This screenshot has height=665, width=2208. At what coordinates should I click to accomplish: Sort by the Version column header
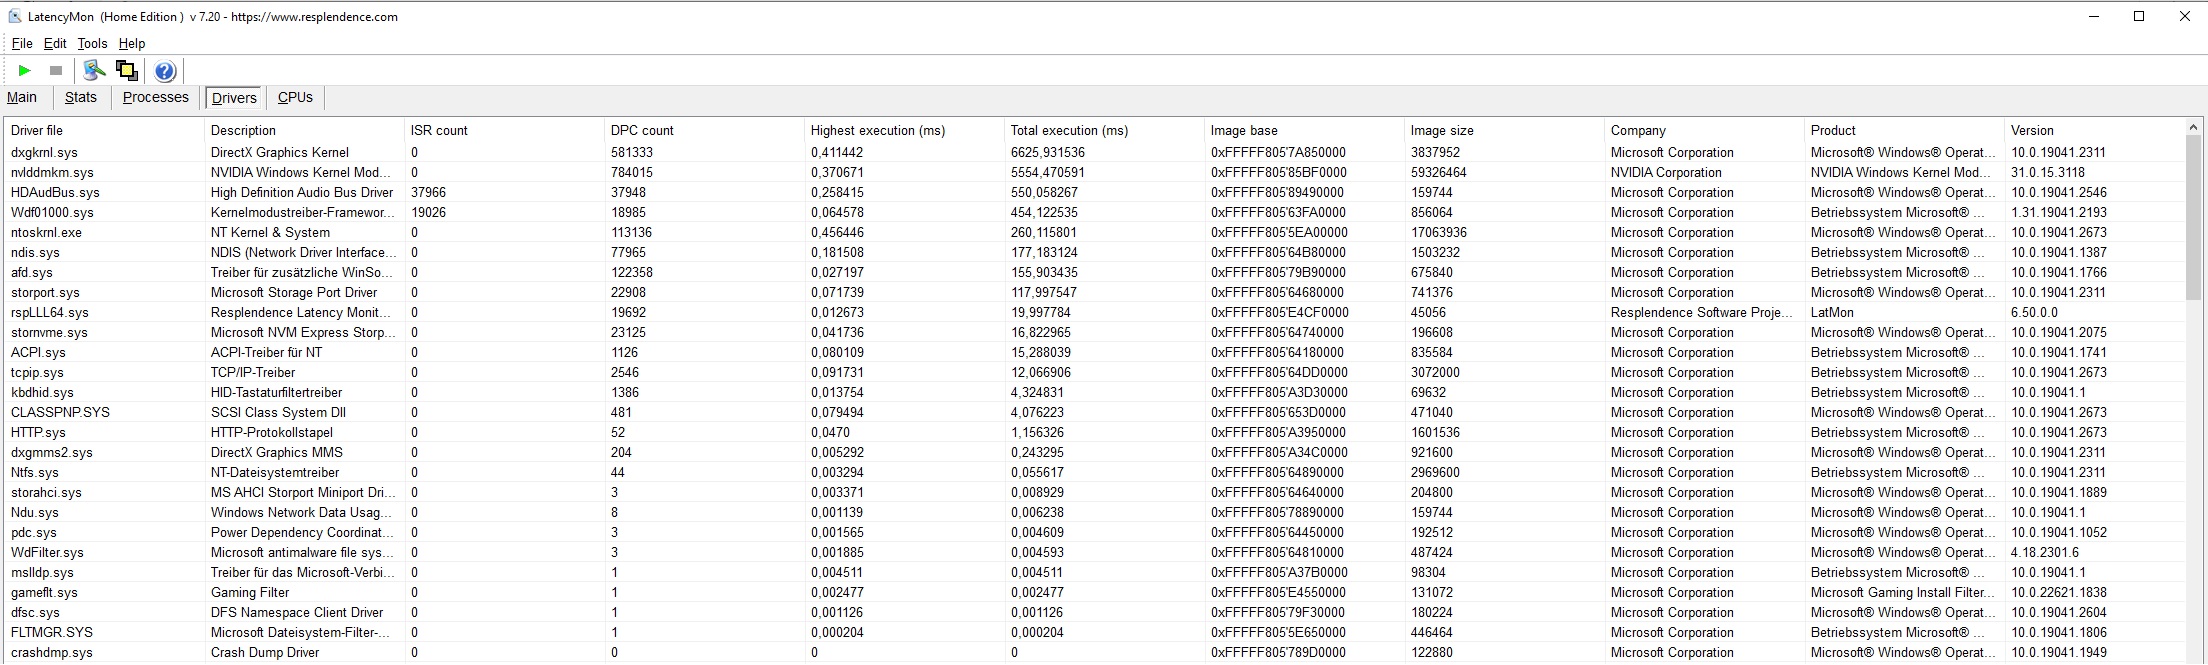pyautogui.click(x=2094, y=130)
